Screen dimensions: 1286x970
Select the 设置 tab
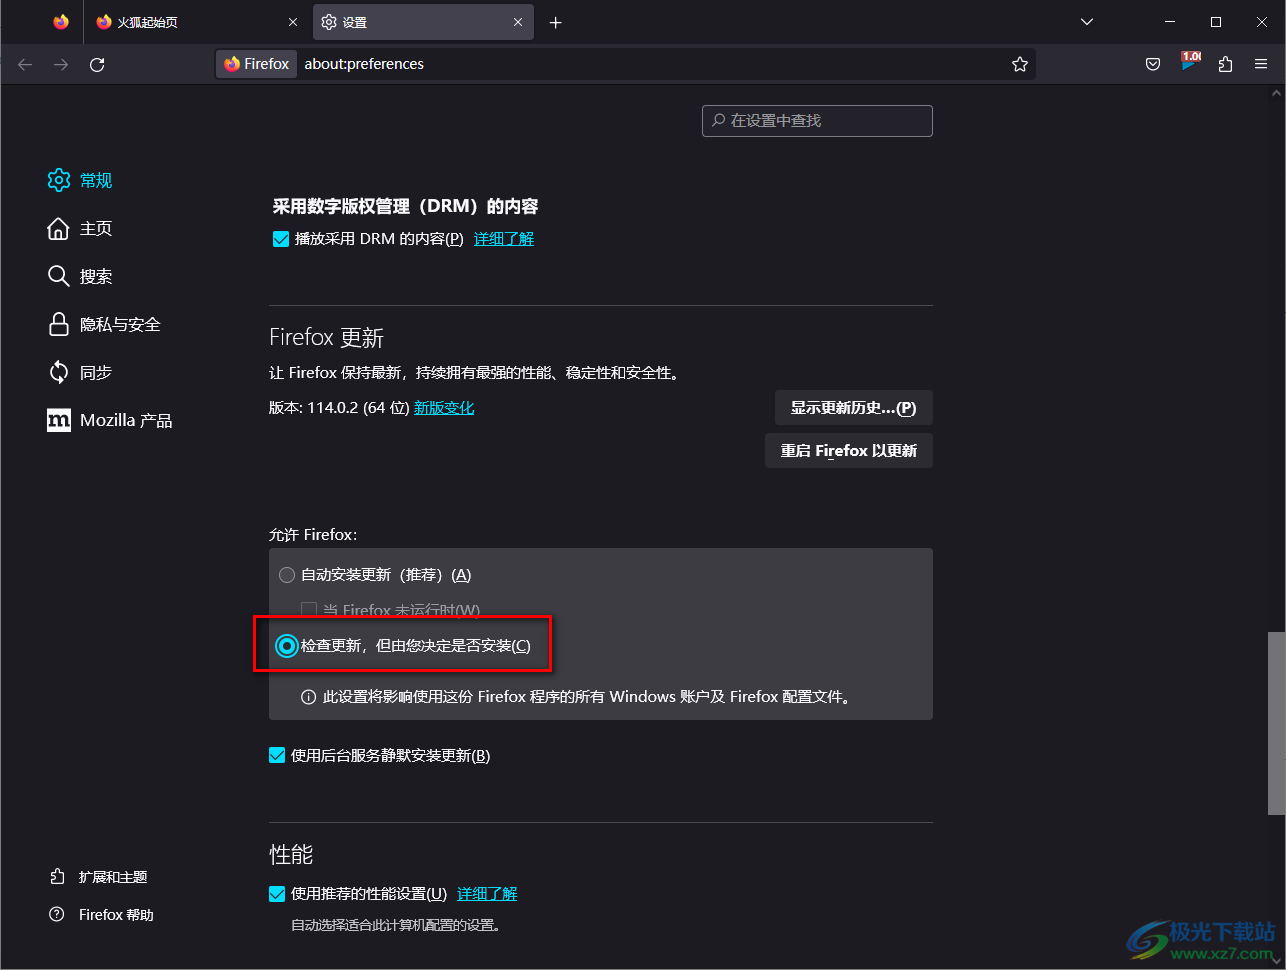pyautogui.click(x=423, y=22)
